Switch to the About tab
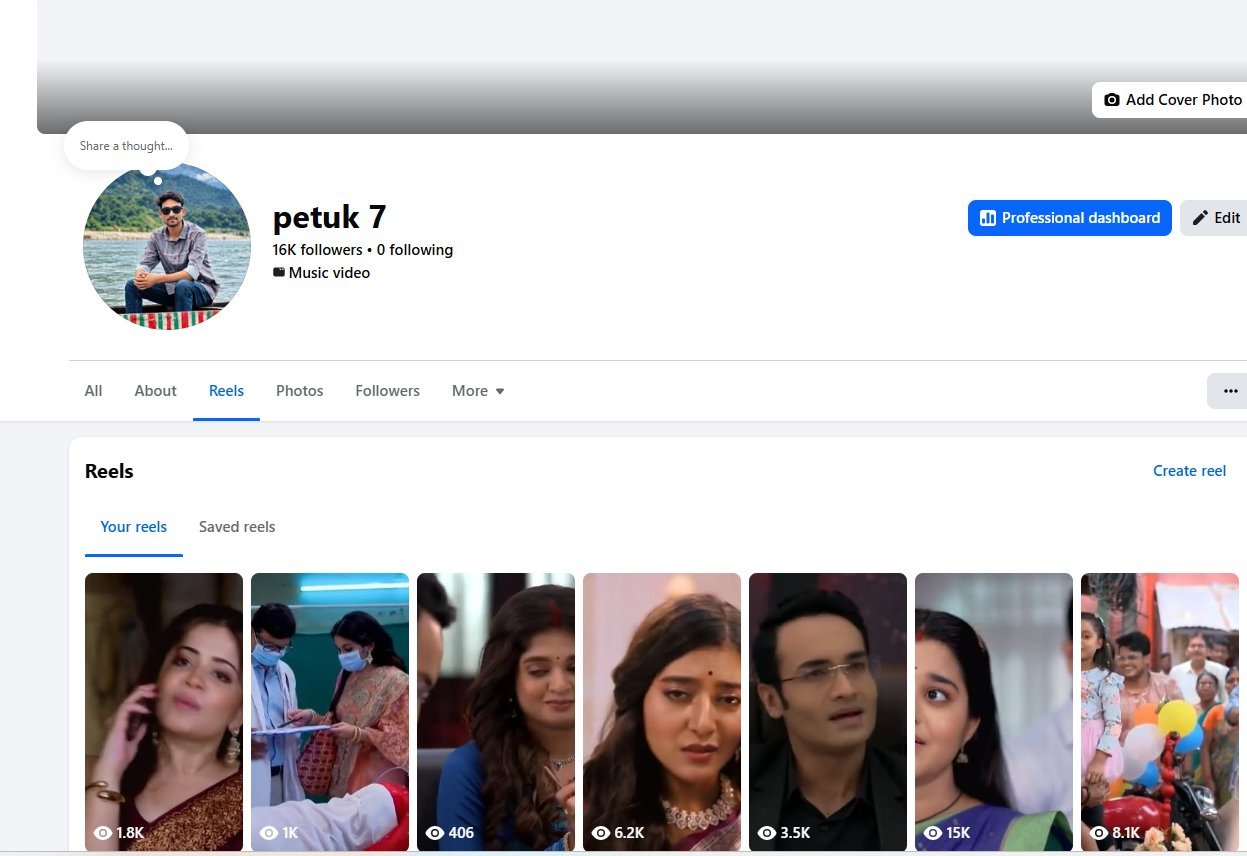Image resolution: width=1247 pixels, height=856 pixels. (155, 391)
